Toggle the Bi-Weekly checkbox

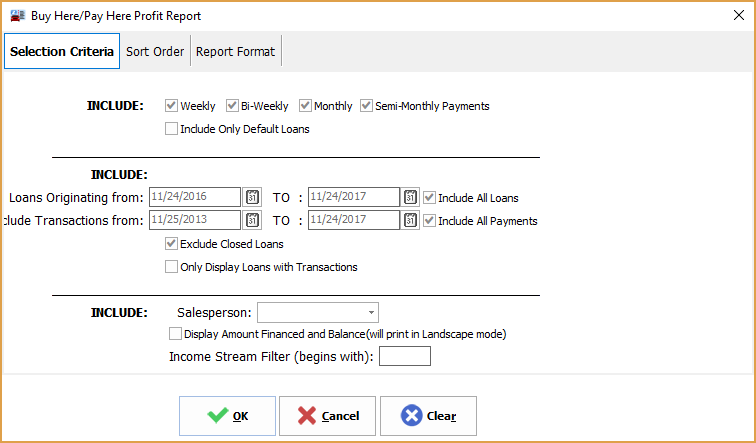point(232,106)
